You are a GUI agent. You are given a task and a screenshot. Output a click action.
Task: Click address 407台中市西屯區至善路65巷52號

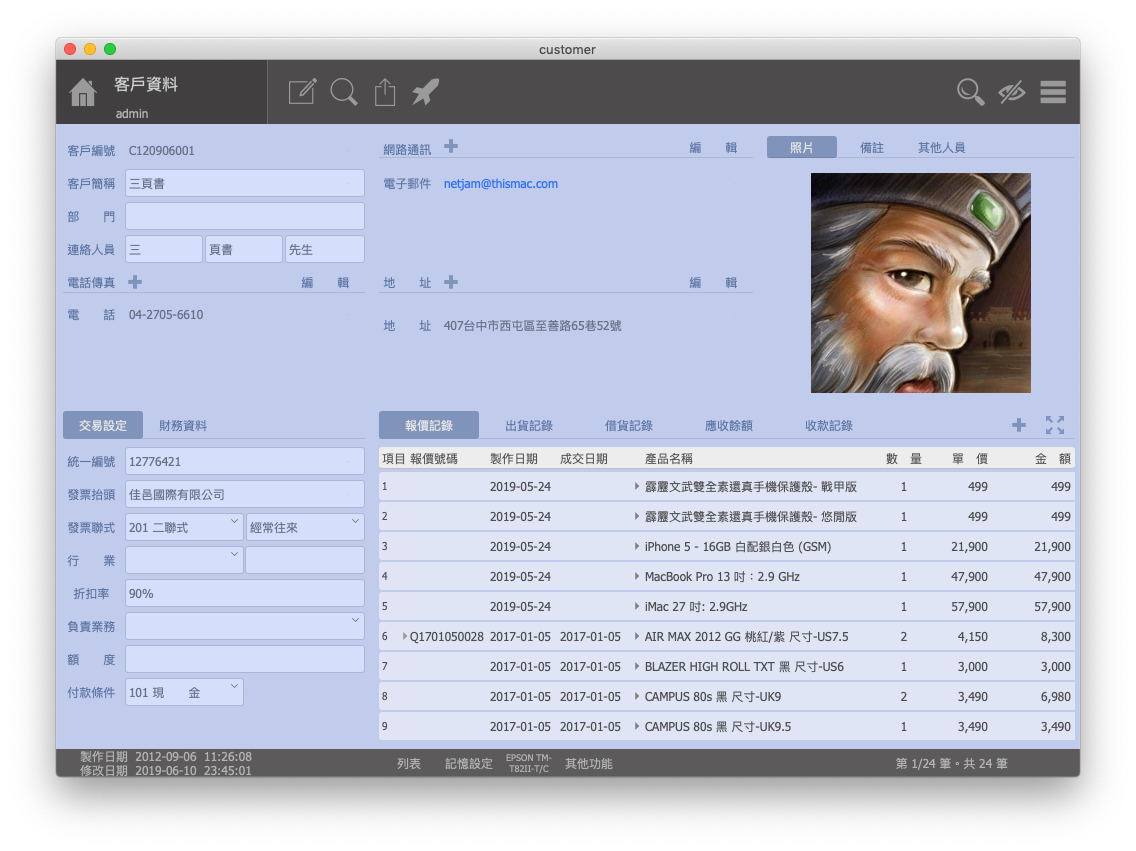[532, 326]
